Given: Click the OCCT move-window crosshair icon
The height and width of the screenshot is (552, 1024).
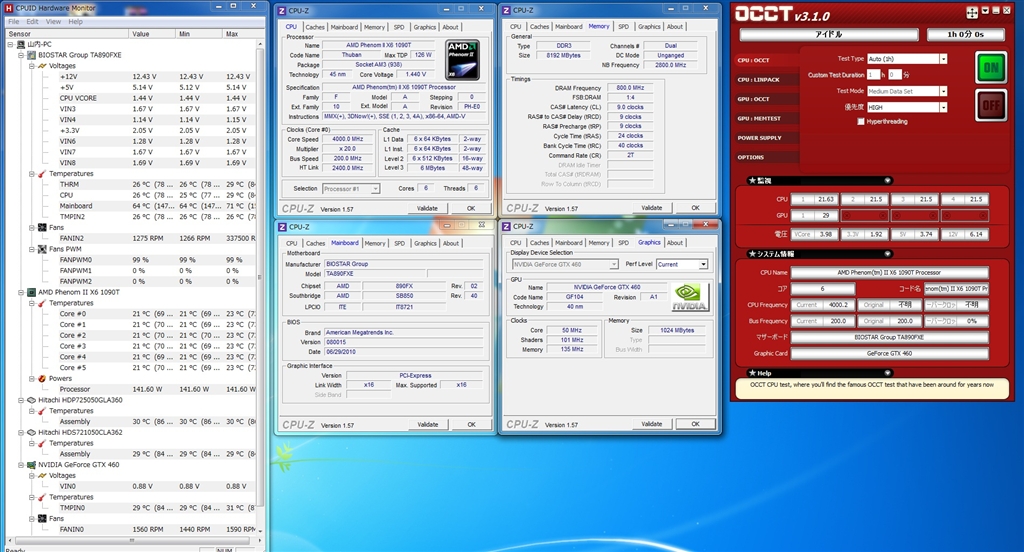Looking at the screenshot, I should (x=972, y=12).
